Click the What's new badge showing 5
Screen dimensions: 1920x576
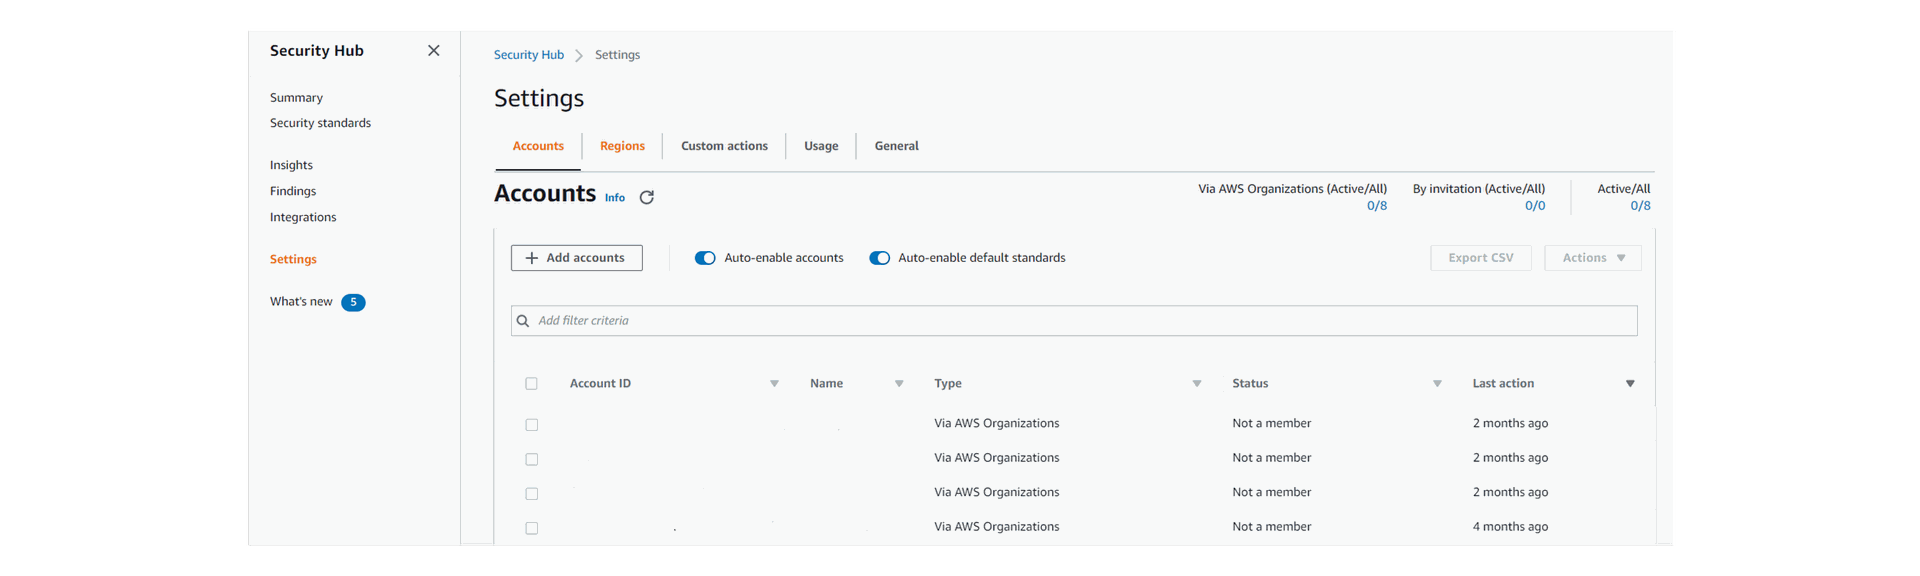pos(353,302)
